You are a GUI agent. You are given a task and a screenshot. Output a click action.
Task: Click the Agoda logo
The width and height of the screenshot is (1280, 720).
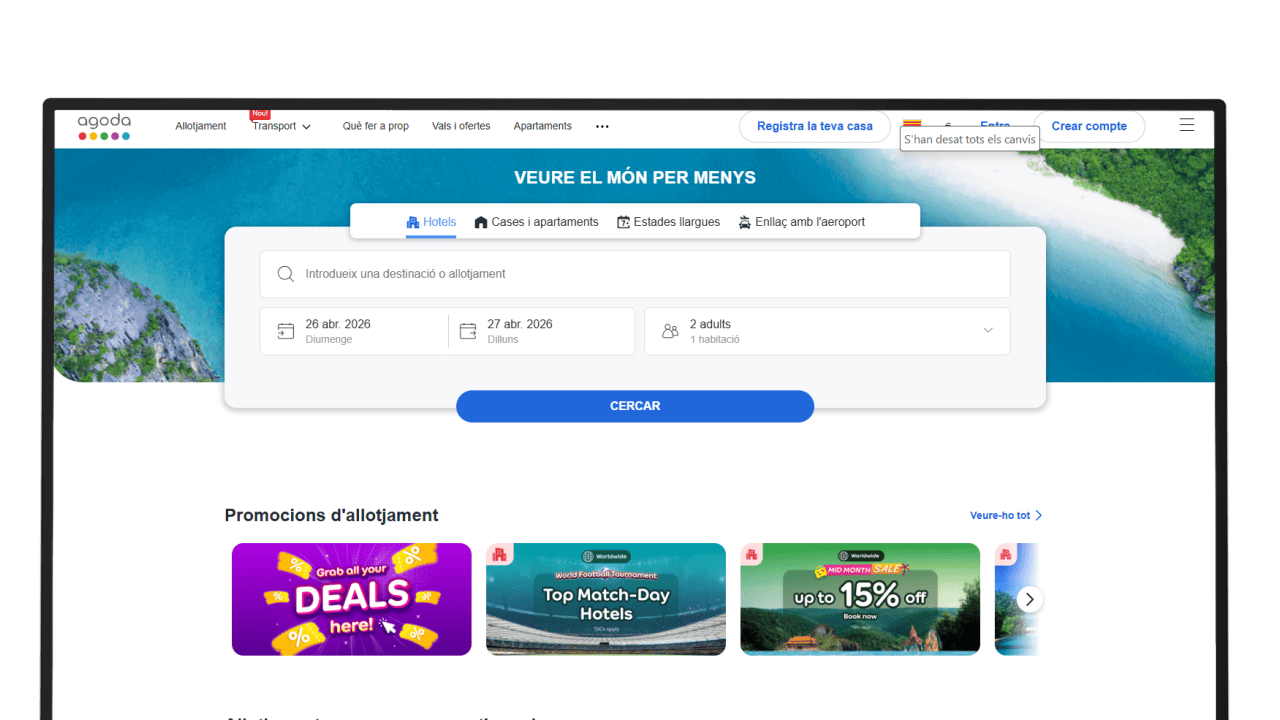tap(104, 127)
